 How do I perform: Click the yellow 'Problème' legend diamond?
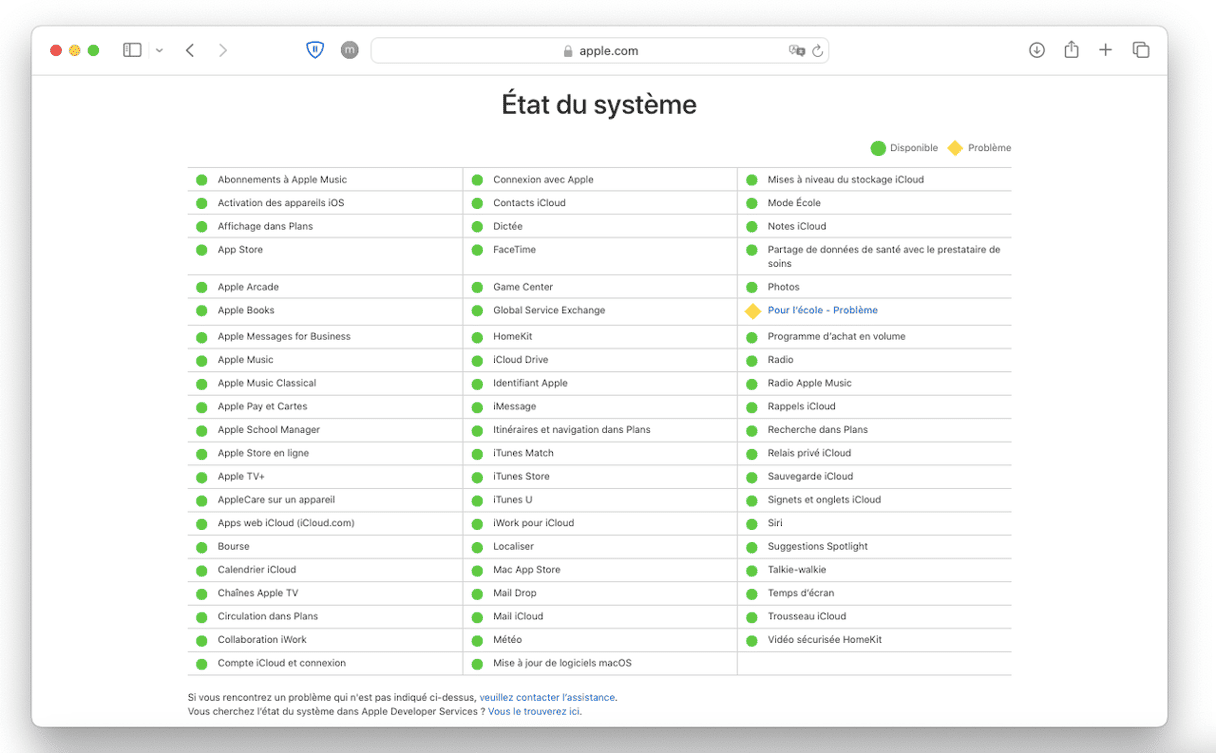[x=955, y=148]
